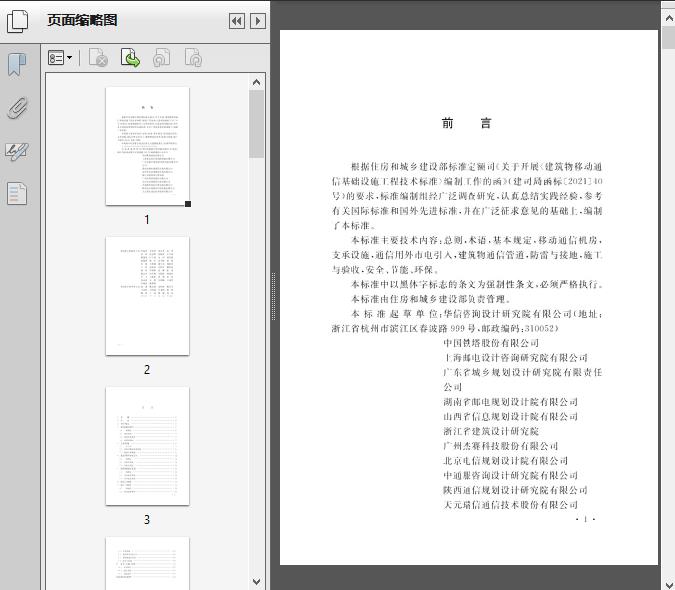Open the signatures panel icon
Viewport: 675px width, 590px height.
17,151
